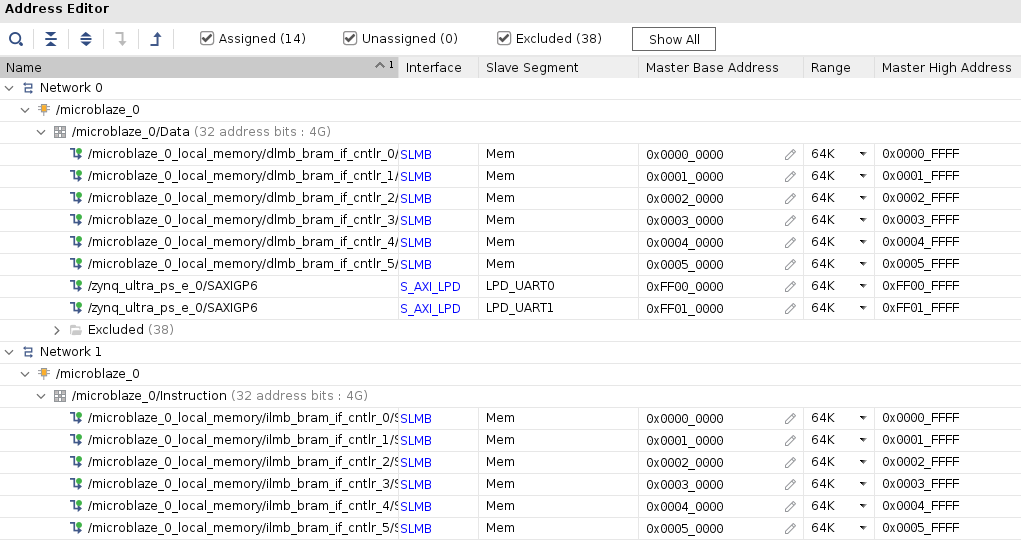Edit base address of ilmb_bram_if_cntlr_4 pencil icon
The image size is (1021, 543).
pyautogui.click(x=790, y=507)
